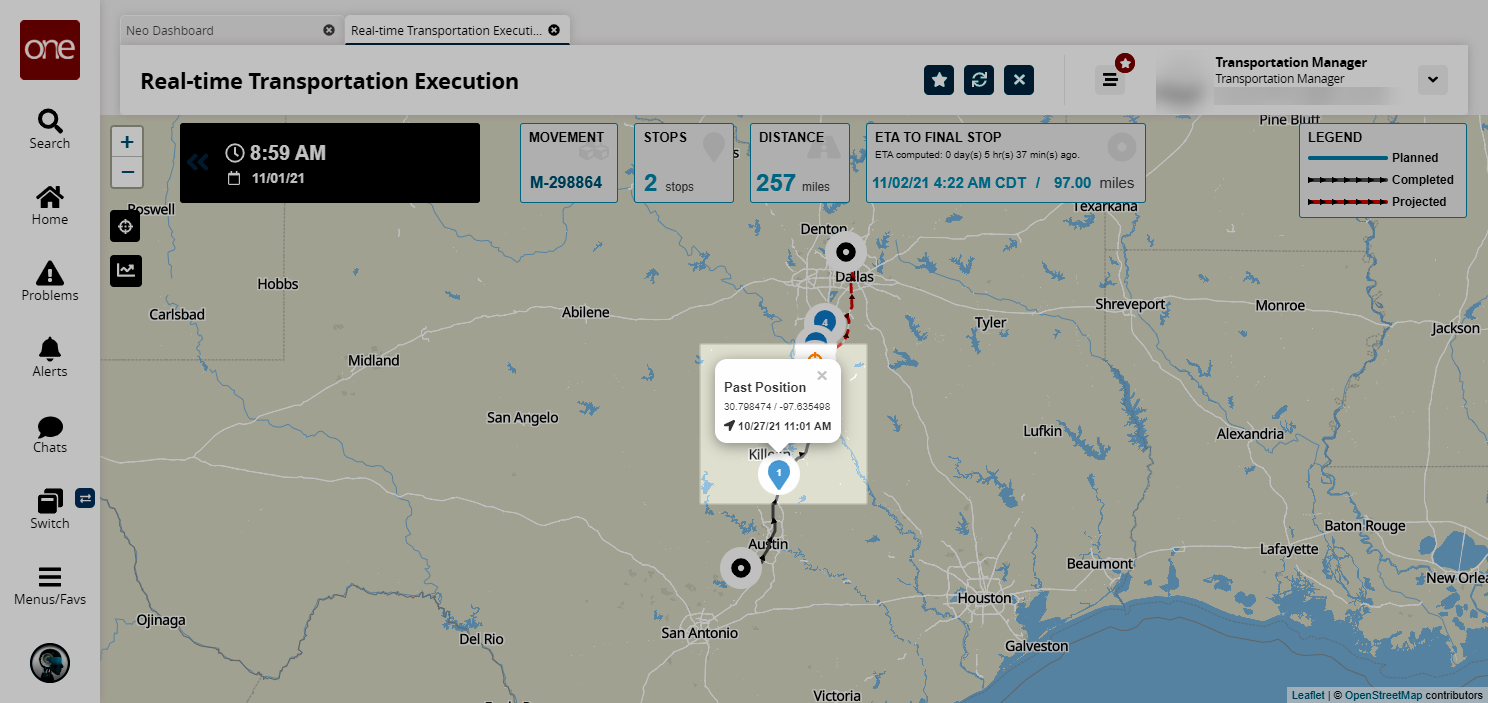Click coordinates 30.798474 / -97.635498 text
Screen dimensions: 1488x703
pyautogui.click(x=777, y=407)
